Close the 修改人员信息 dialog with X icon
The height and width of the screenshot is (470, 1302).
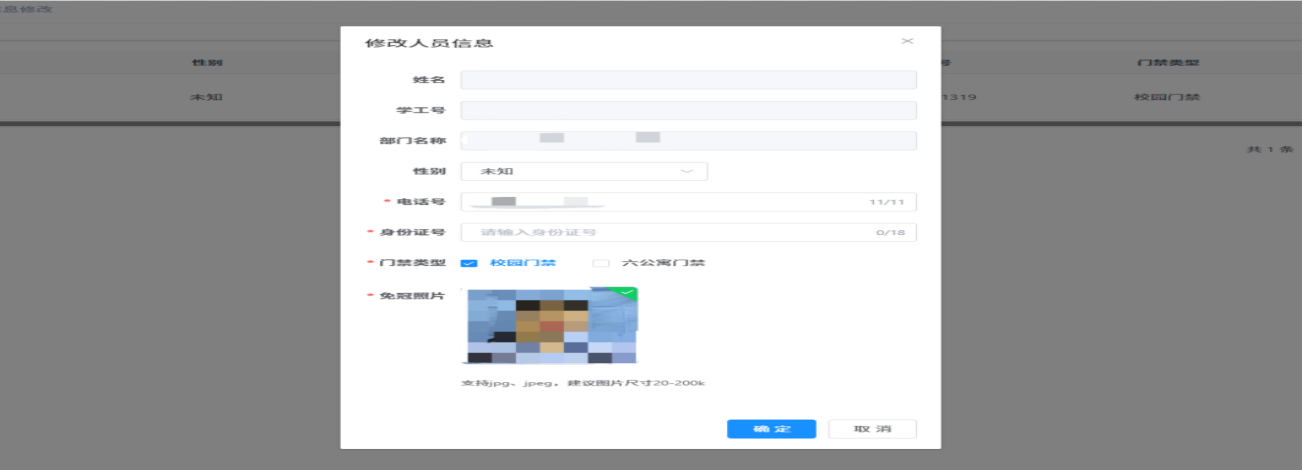pyautogui.click(x=907, y=41)
